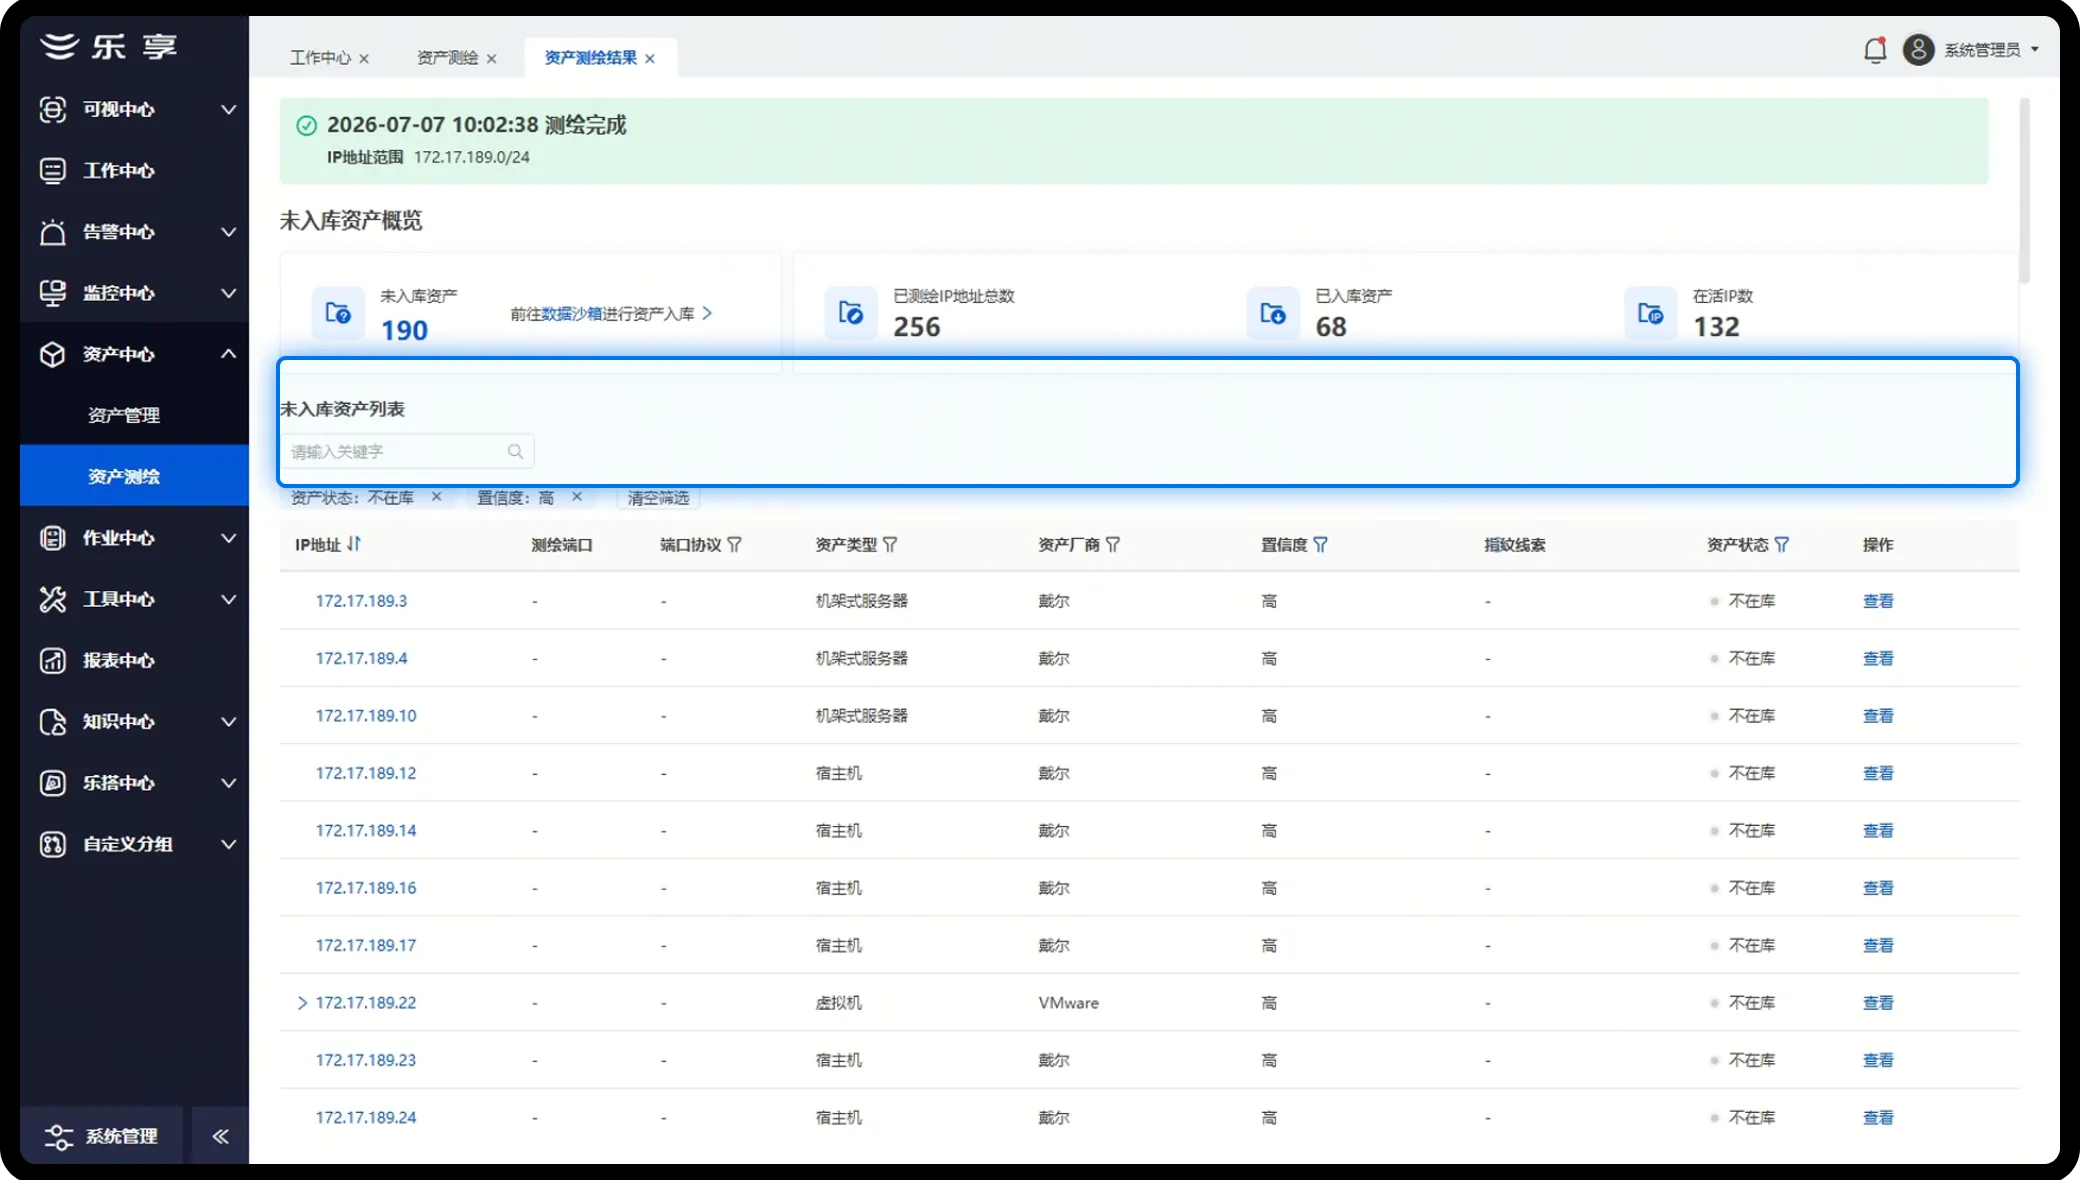Viewport: 2080px width, 1180px height.
Task: Focus the 请输入关键字 search field
Action: click(406, 451)
